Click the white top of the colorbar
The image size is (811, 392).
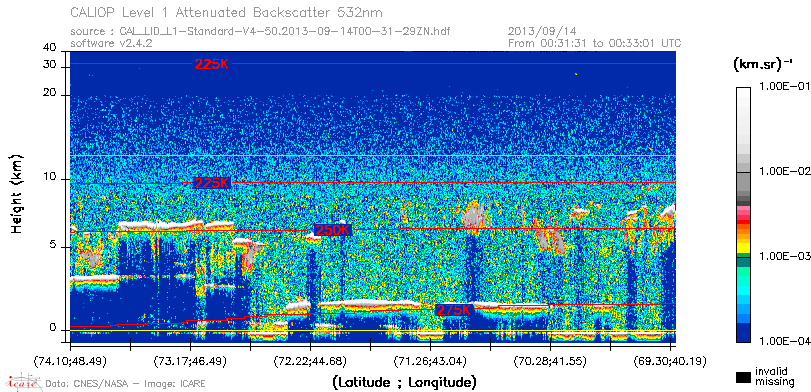coord(743,92)
